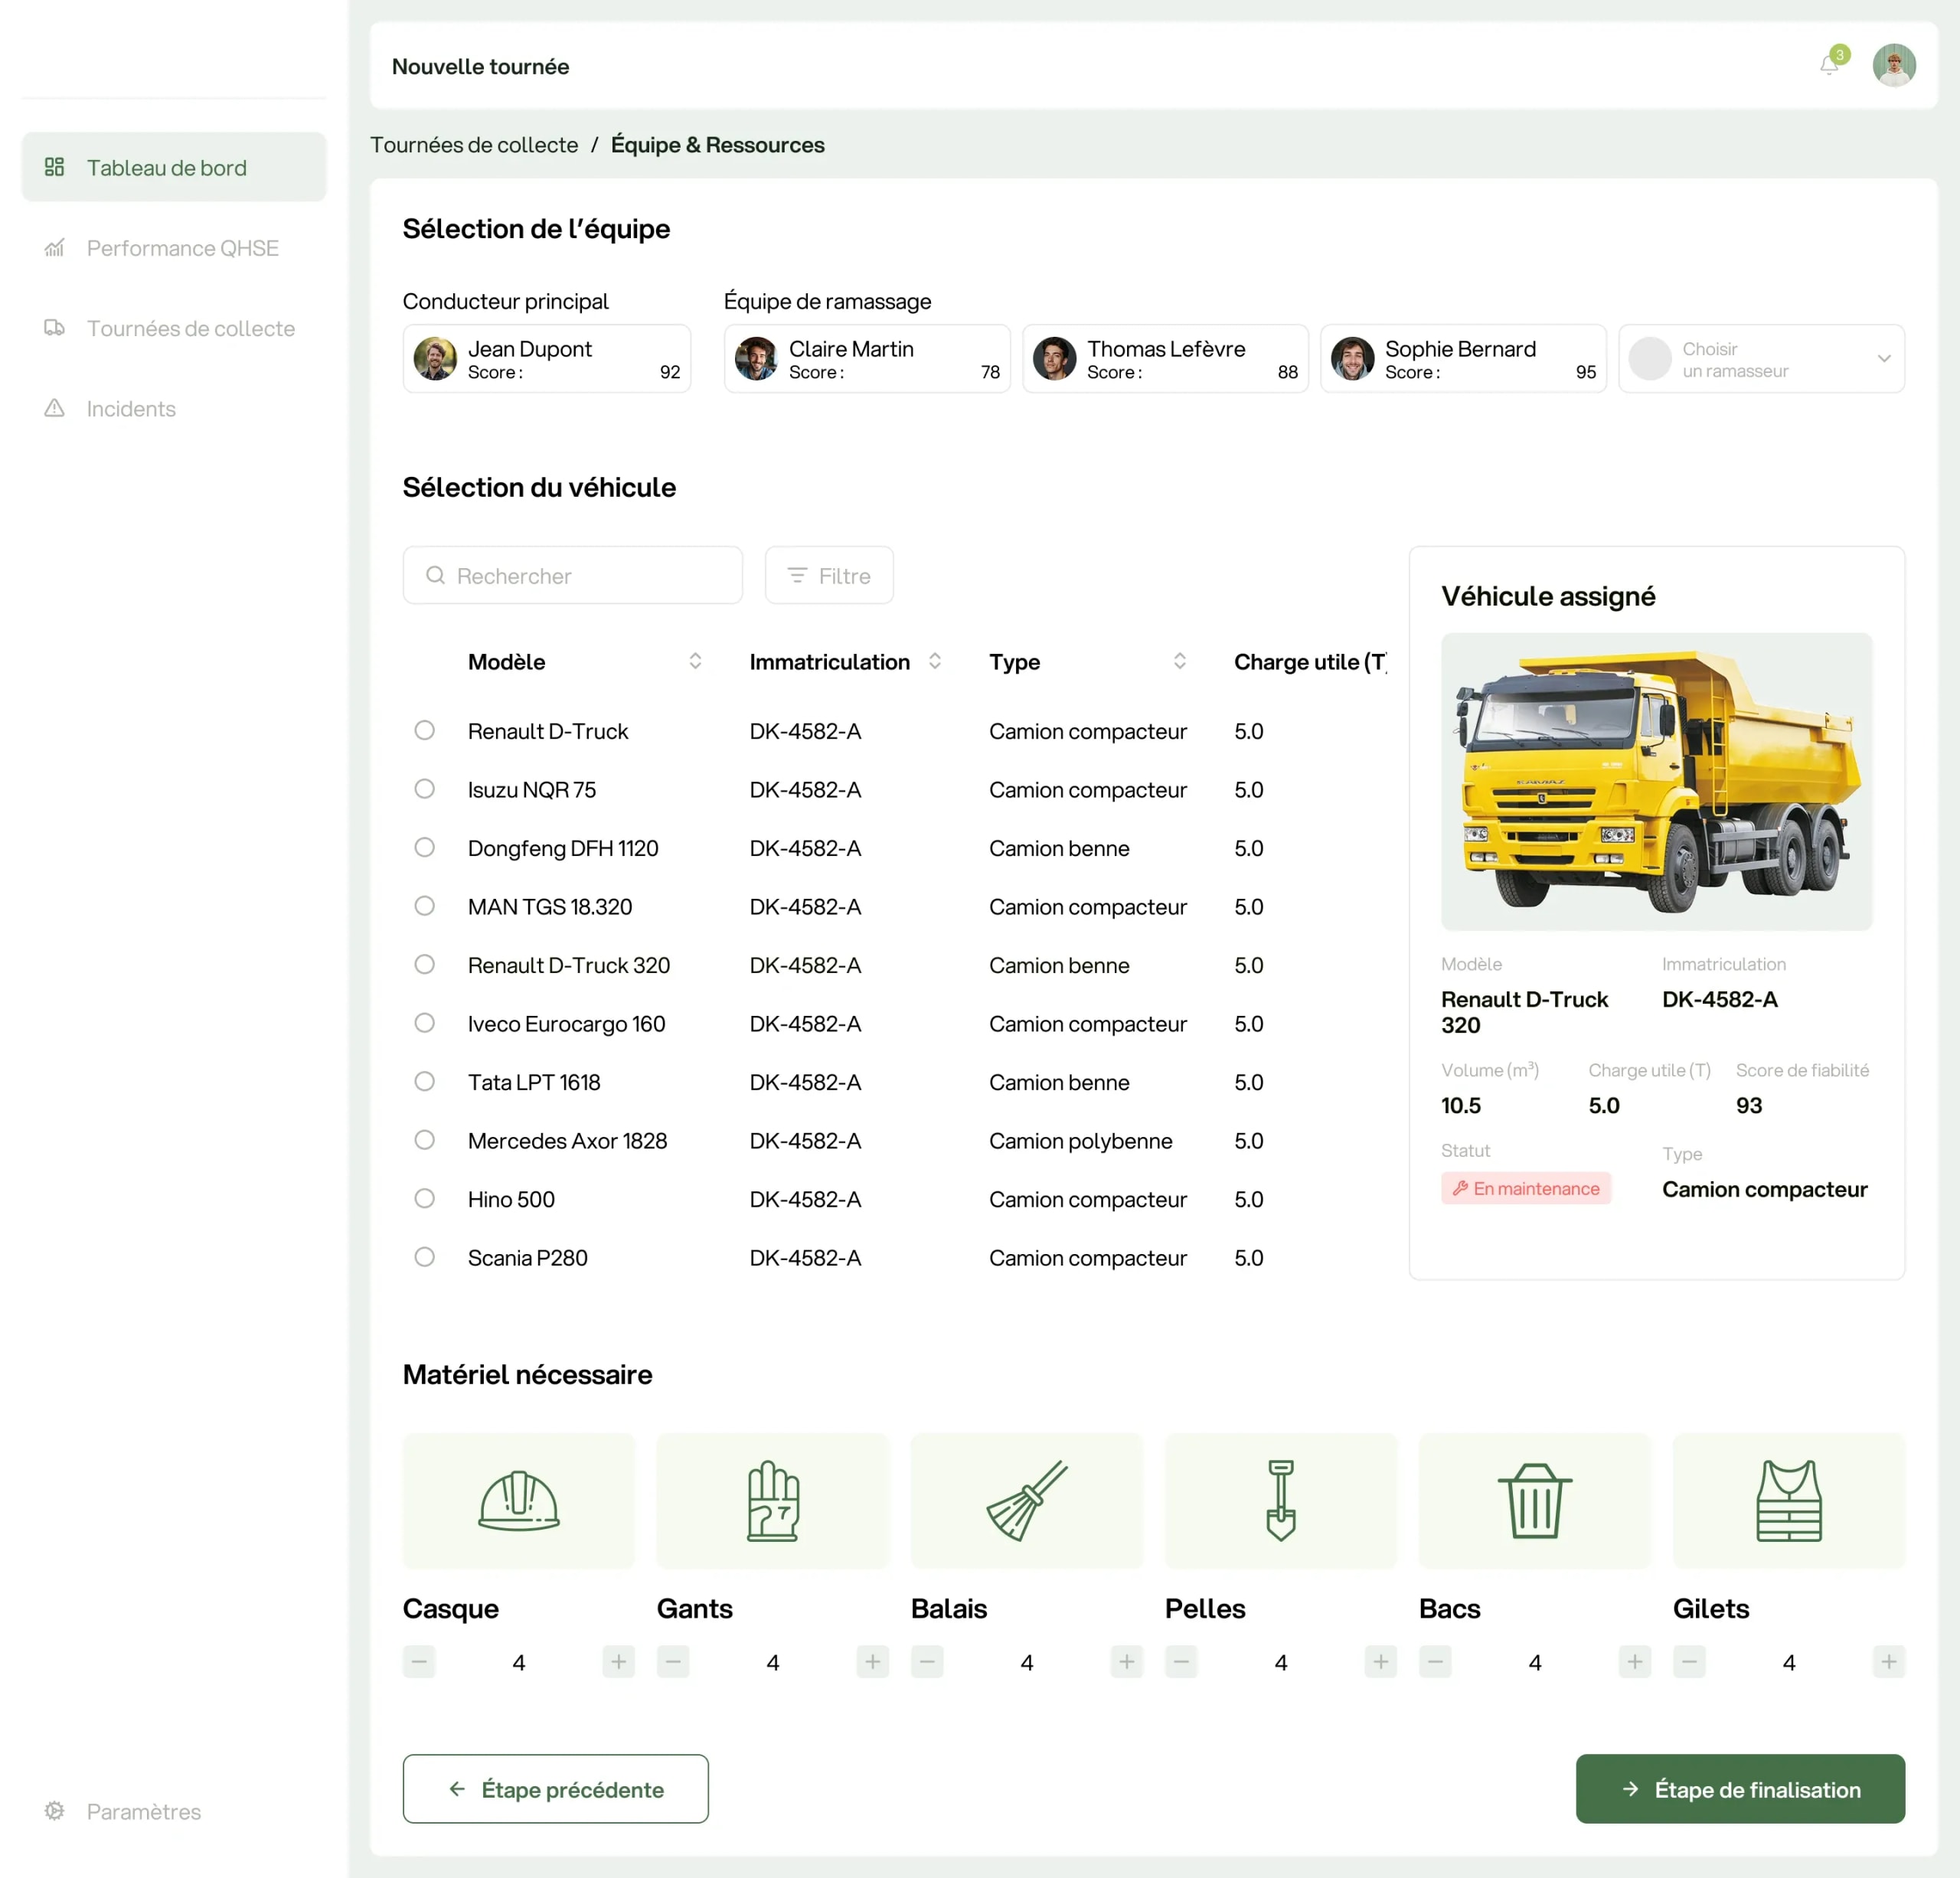
Task: Decrease Casque quantity with minus
Action: 419,1661
